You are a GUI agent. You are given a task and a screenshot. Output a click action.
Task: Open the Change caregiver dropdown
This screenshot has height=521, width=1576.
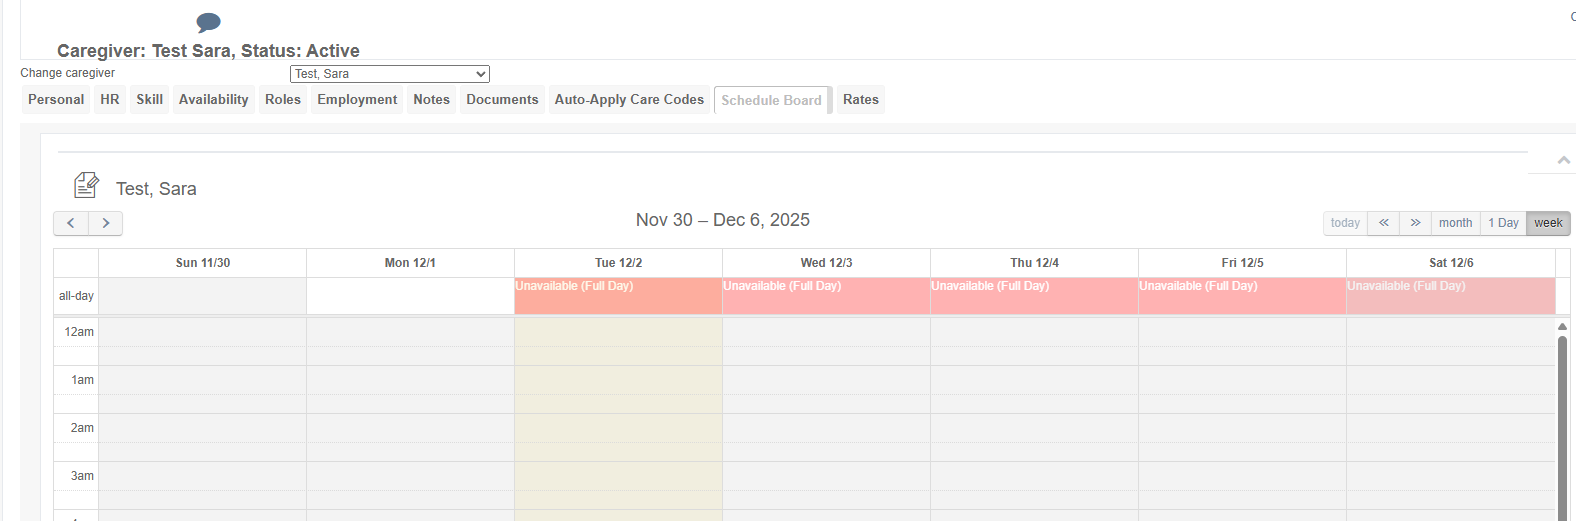tap(389, 74)
